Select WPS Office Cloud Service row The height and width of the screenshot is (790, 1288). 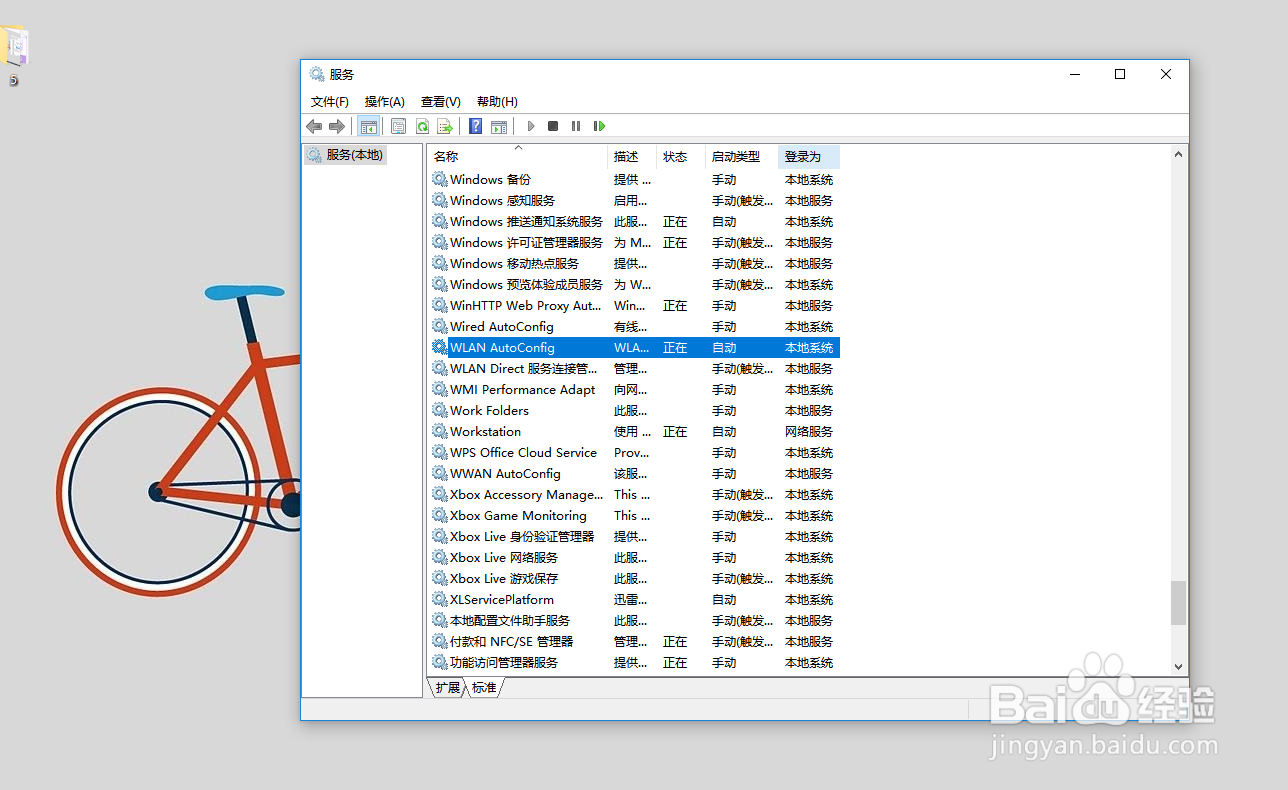[634, 452]
